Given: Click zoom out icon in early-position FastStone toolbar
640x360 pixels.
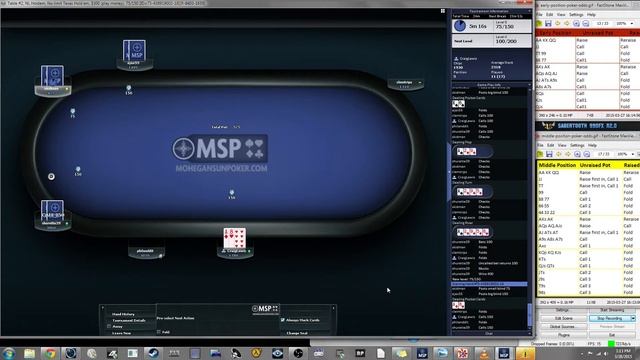Looking at the screenshot, I should [x=585, y=24].
